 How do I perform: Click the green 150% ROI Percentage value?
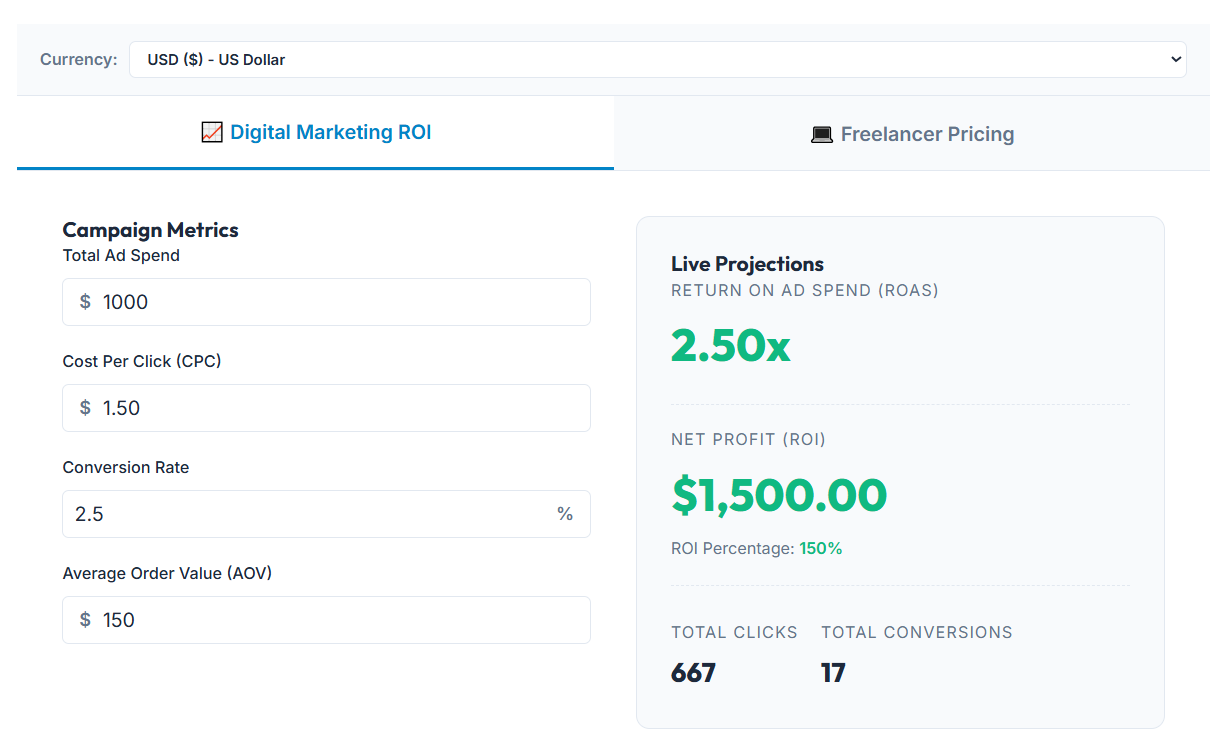pyautogui.click(x=821, y=548)
